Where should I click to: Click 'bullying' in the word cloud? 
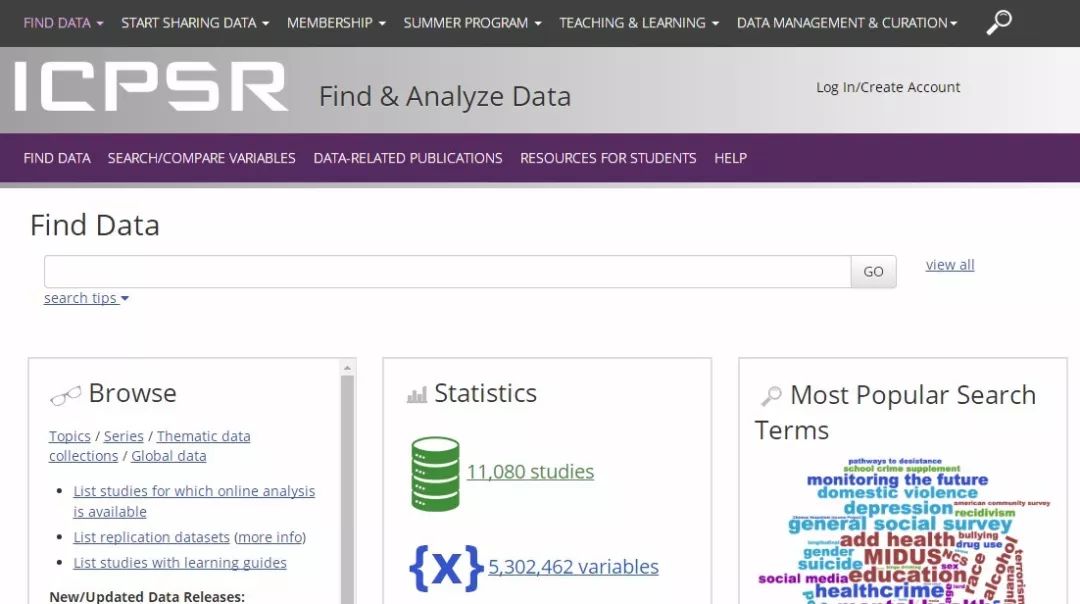(x=978, y=535)
